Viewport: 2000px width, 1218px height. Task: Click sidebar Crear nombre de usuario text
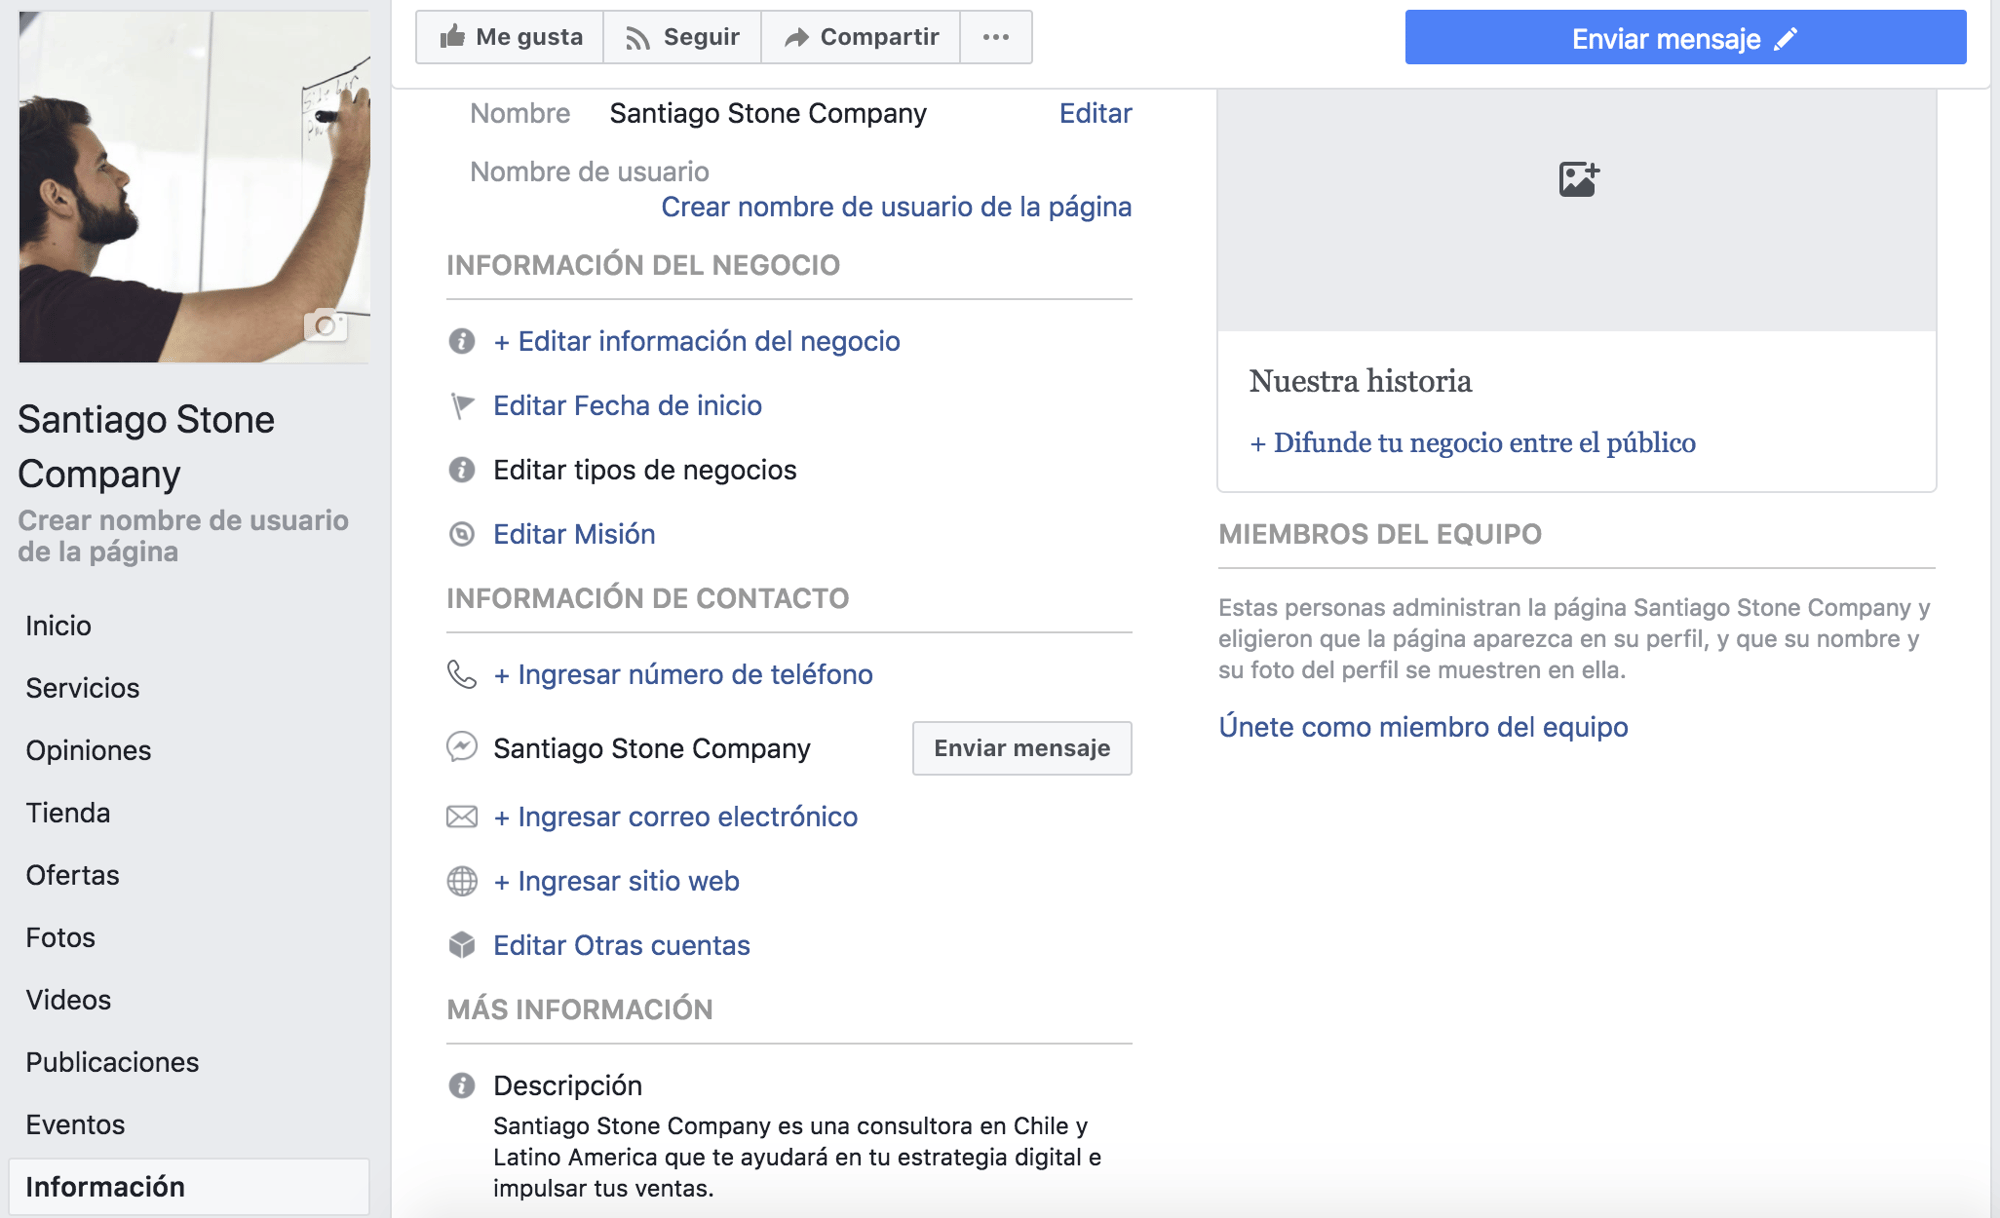pyautogui.click(x=183, y=535)
